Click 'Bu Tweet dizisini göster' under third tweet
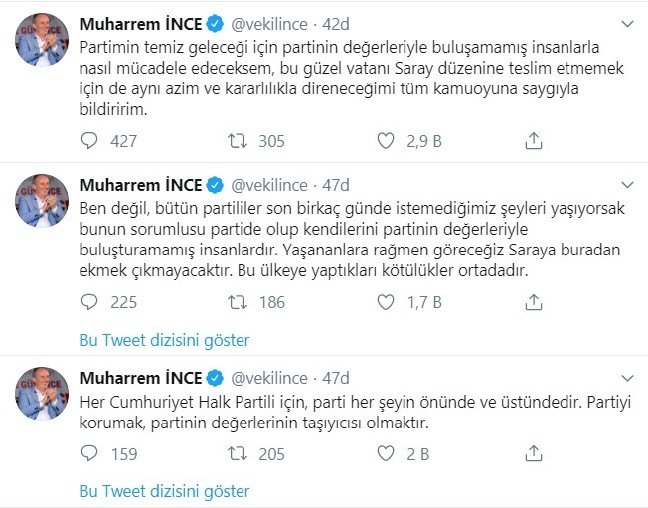648x508 pixels. (x=164, y=491)
